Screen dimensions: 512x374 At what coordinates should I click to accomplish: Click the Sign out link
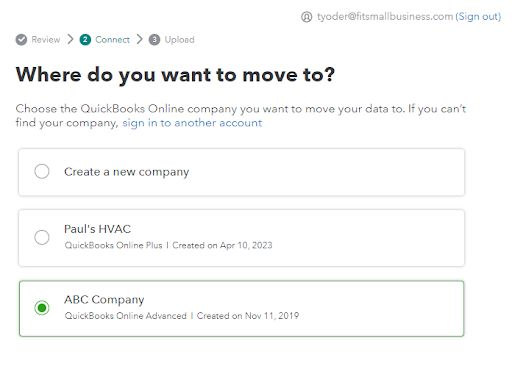[x=478, y=16]
